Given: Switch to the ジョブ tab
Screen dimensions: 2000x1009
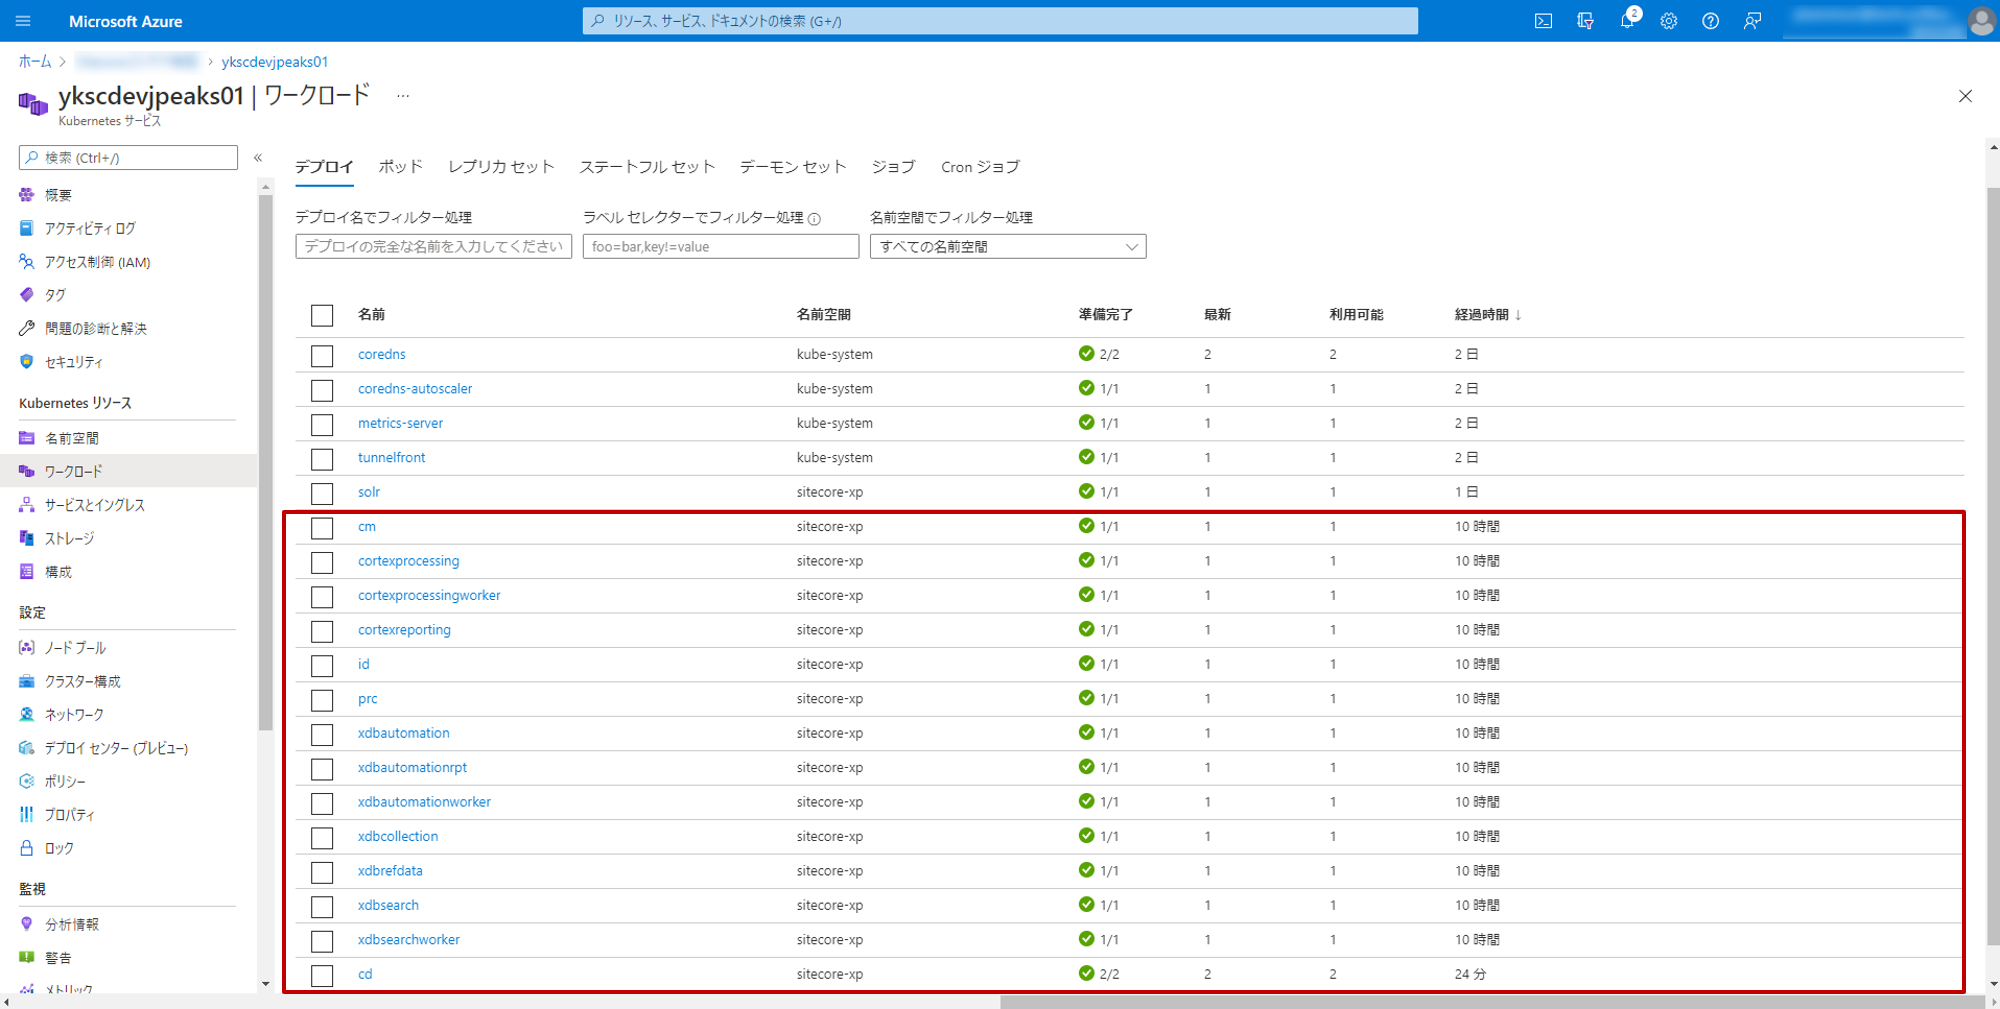Looking at the screenshot, I should click(893, 167).
